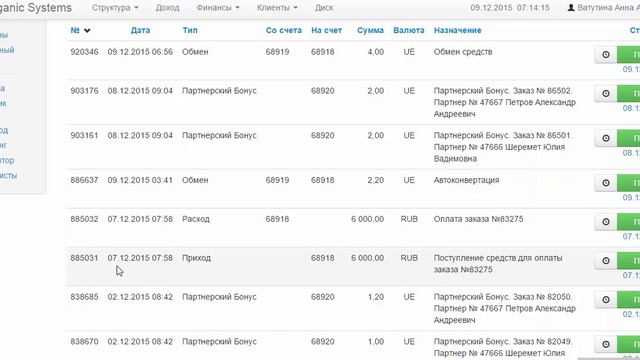Click Заказ № 82050 partner bonus description
This screenshot has width=640, height=360.
pos(504,308)
